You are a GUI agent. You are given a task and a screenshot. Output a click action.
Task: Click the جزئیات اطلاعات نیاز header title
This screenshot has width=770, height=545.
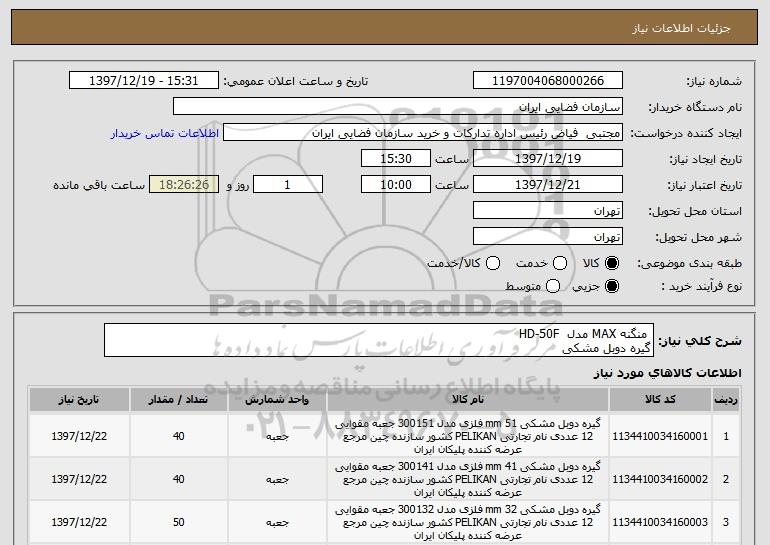point(681,28)
